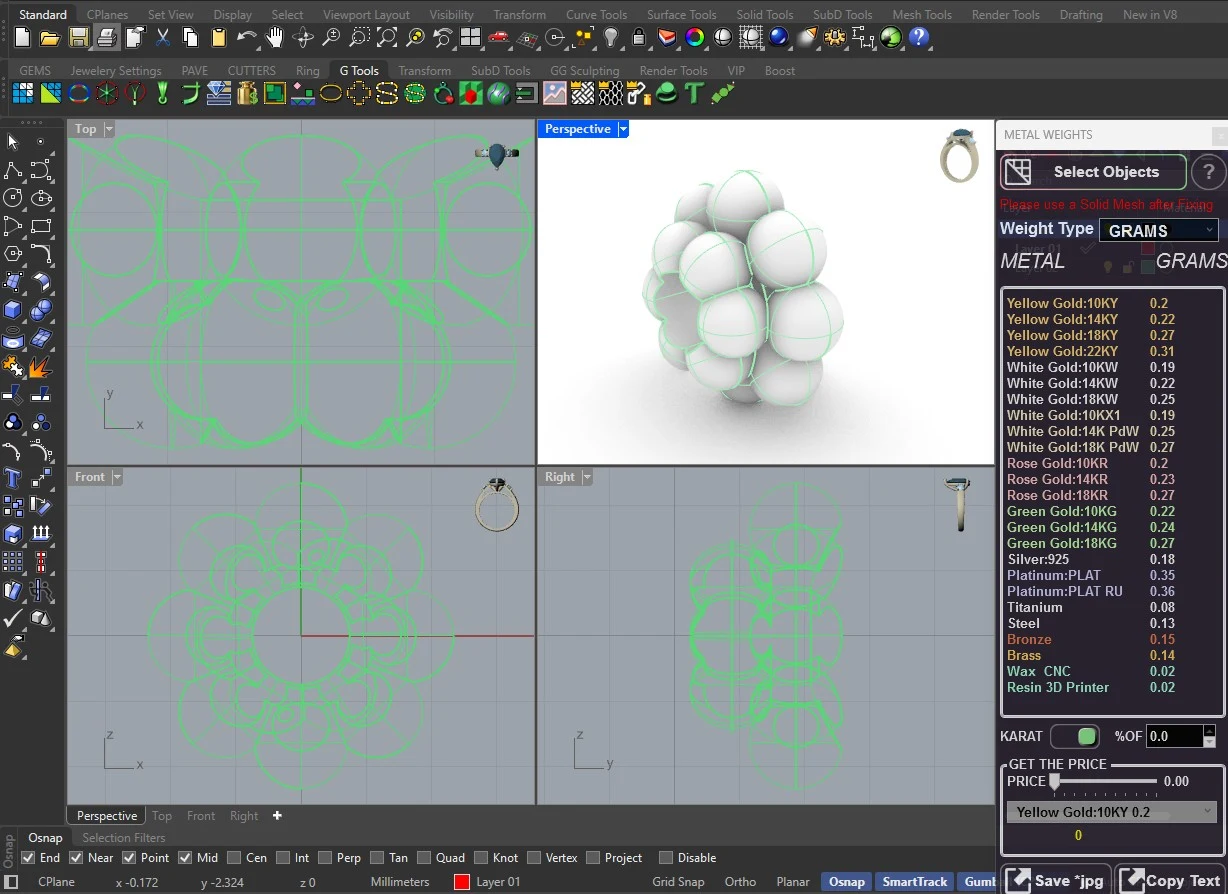Click the Explode tool icon
The width and height of the screenshot is (1228, 894).
coord(41,365)
